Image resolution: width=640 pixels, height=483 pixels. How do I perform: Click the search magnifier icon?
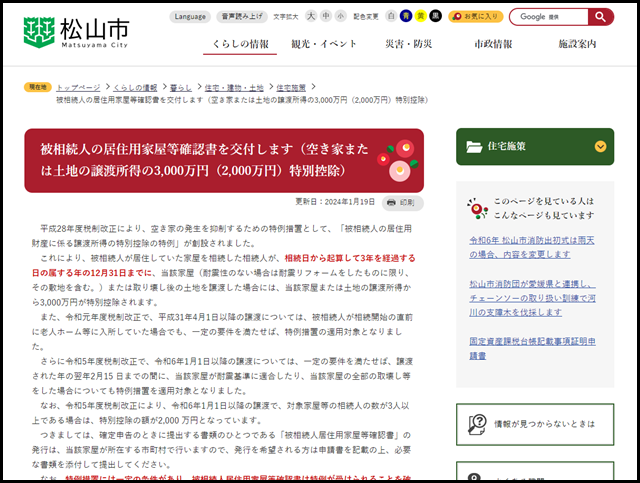[x=600, y=17]
